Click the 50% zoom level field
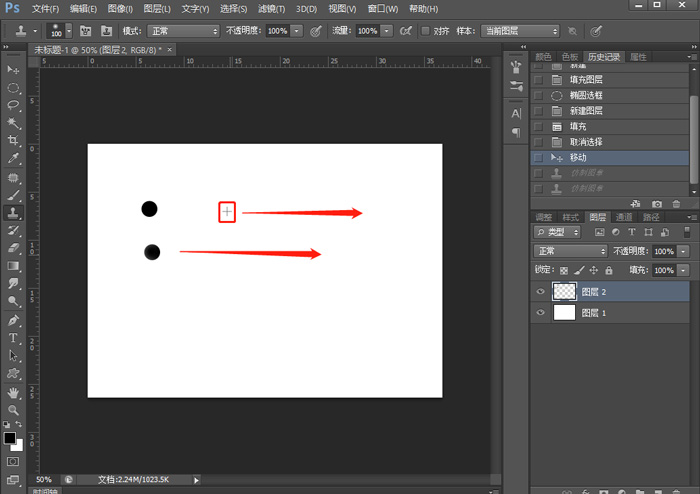Image resolution: width=700 pixels, height=494 pixels. (44, 480)
